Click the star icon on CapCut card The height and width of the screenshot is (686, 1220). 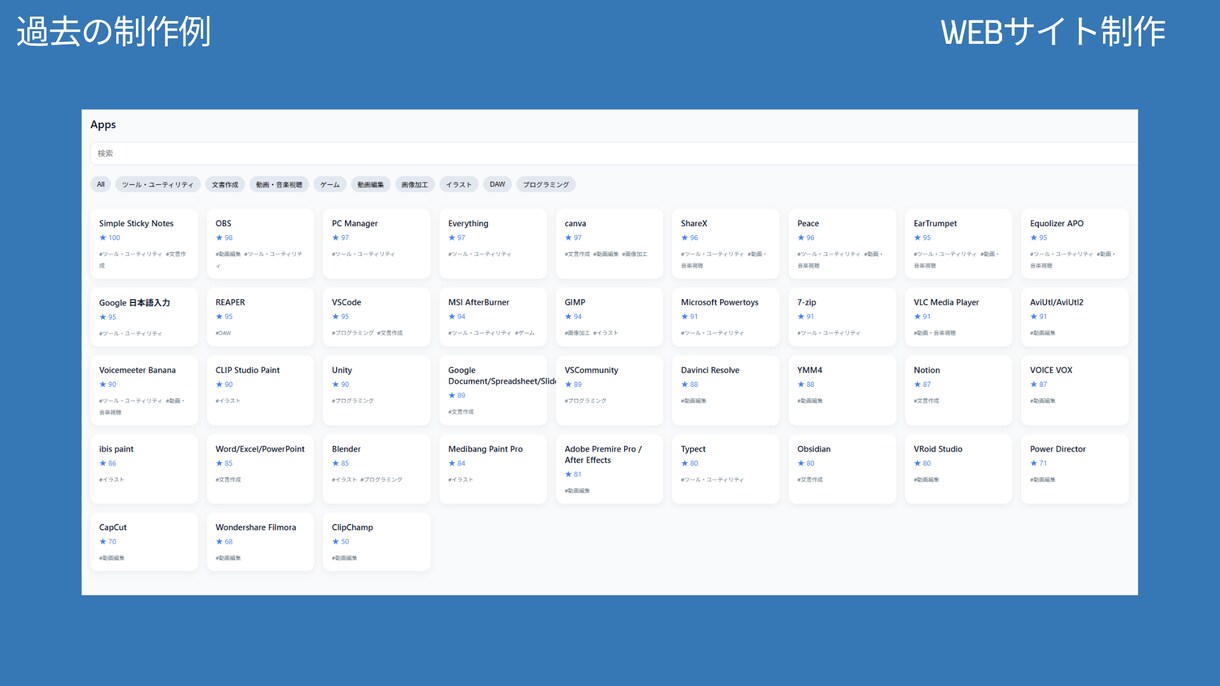coord(103,542)
